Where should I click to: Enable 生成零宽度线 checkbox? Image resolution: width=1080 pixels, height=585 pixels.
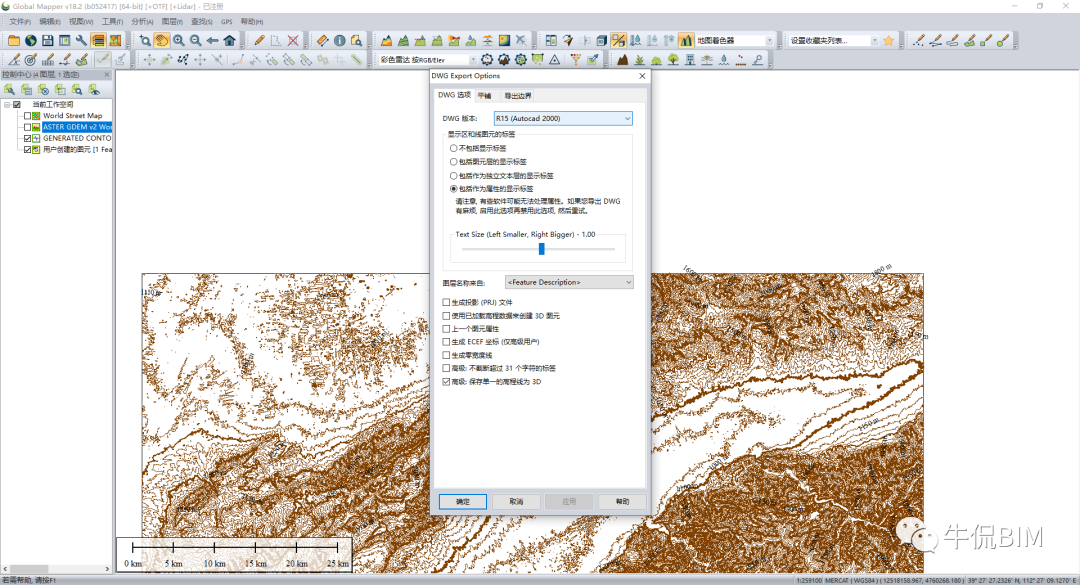[446, 355]
